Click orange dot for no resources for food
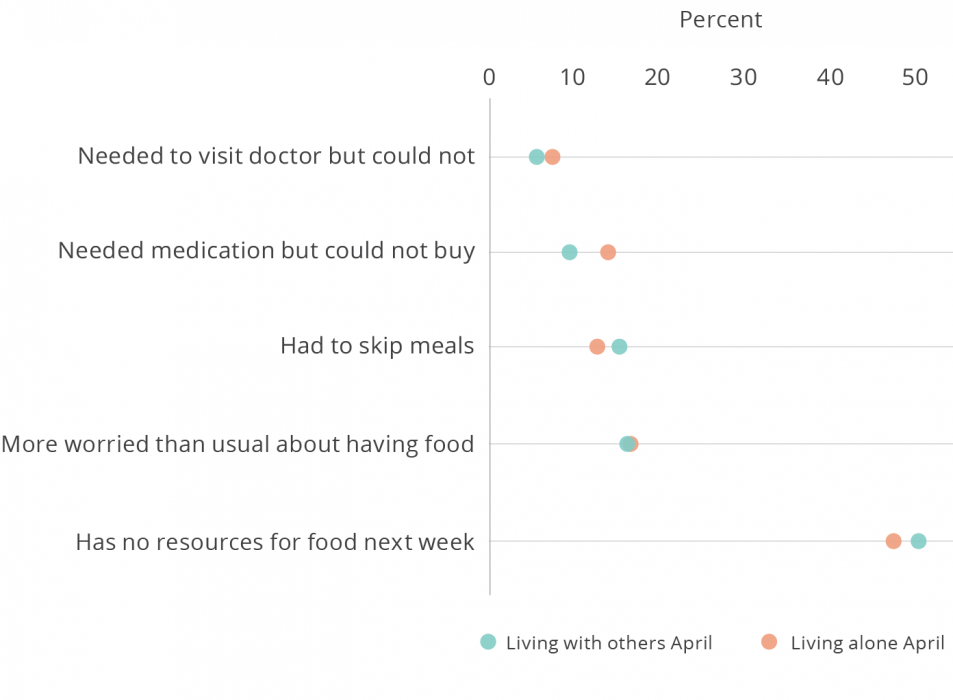Image resolution: width=953 pixels, height=700 pixels. point(893,541)
